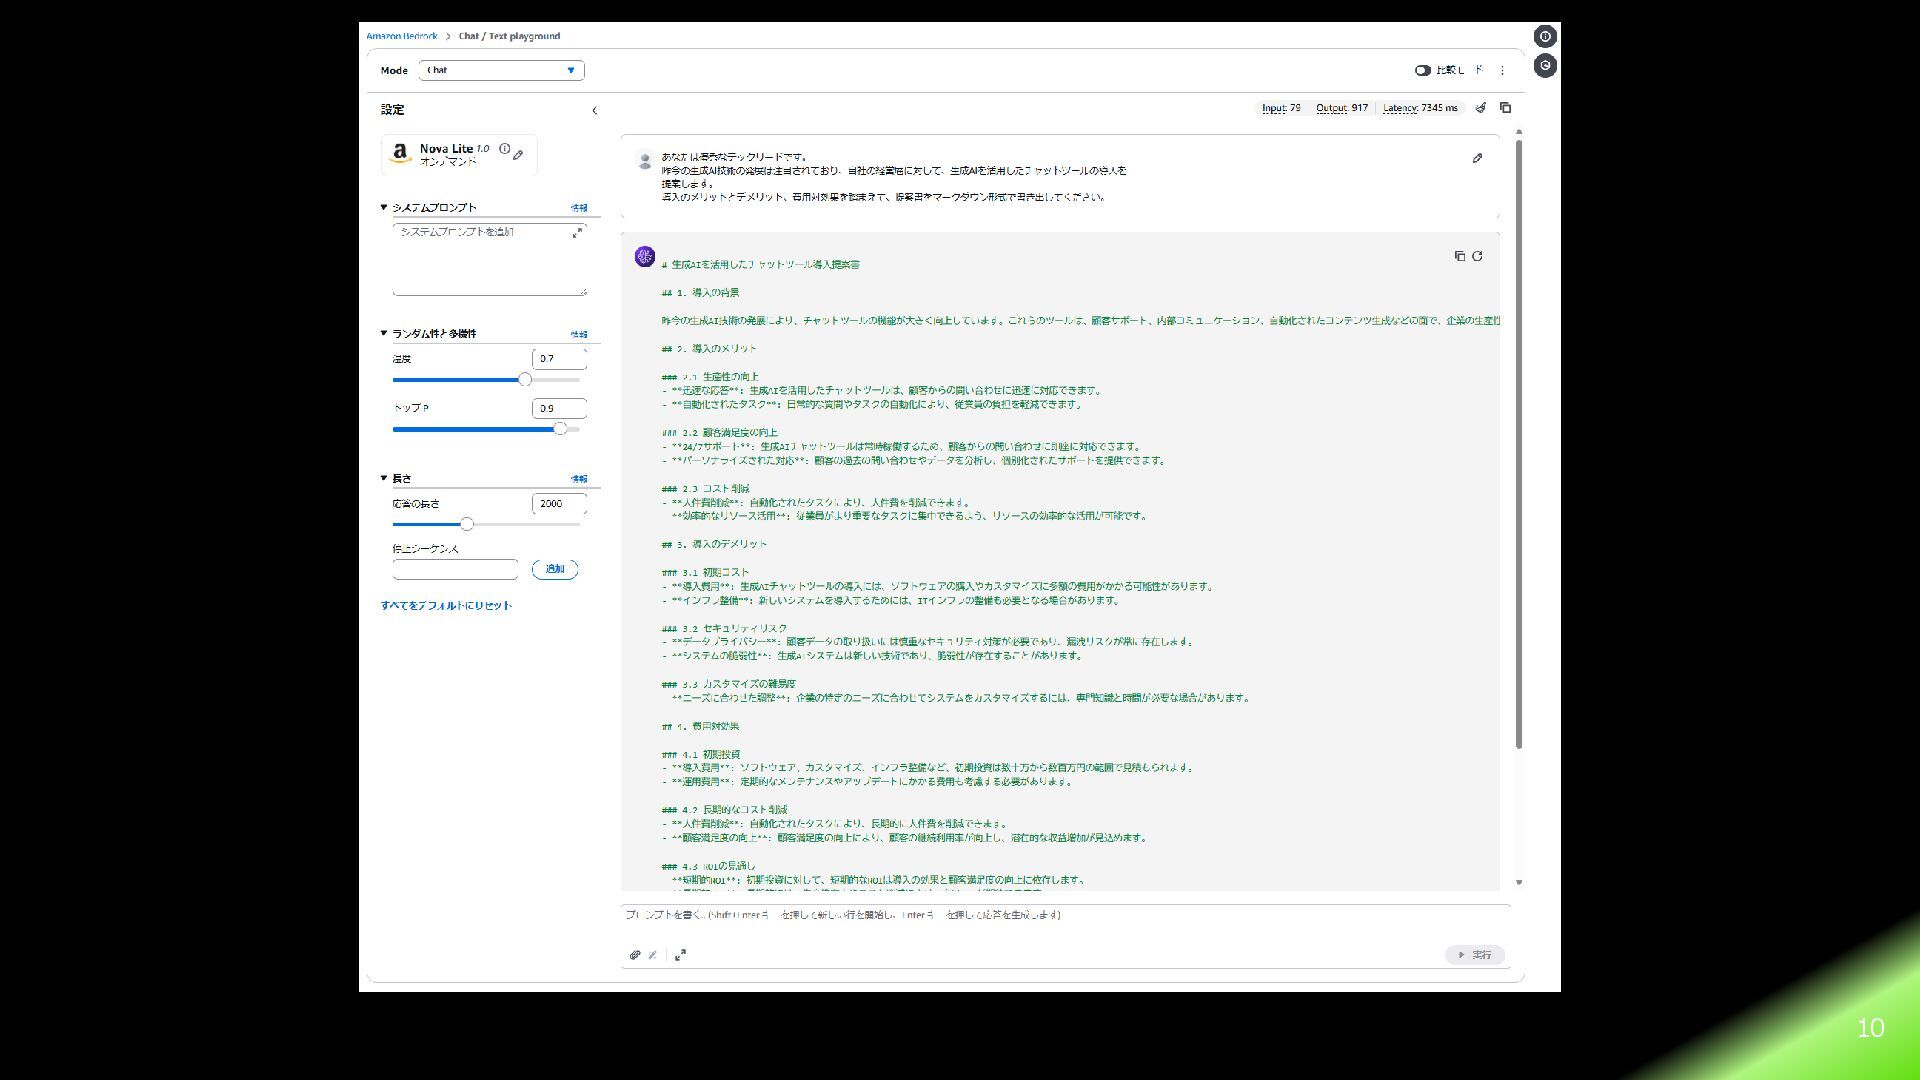Click the heading '### 3.3 カスタマイズの難易度'
The image size is (1920, 1080).
tap(729, 685)
